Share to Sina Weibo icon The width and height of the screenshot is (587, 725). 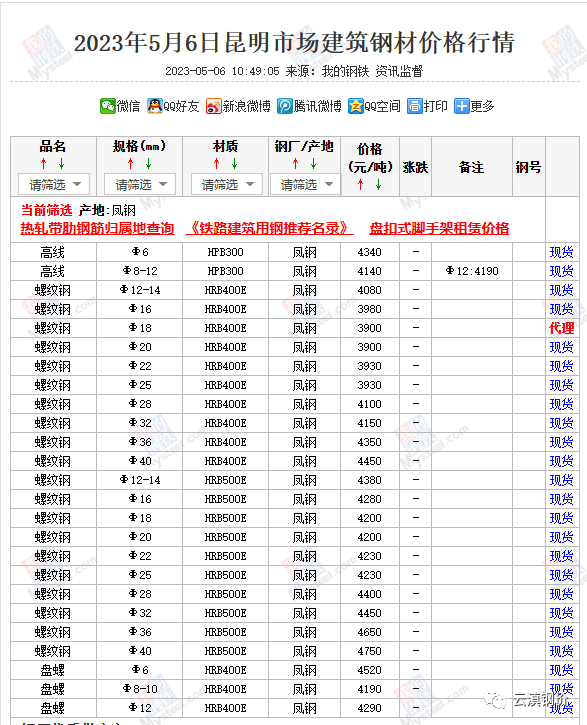click(x=214, y=106)
